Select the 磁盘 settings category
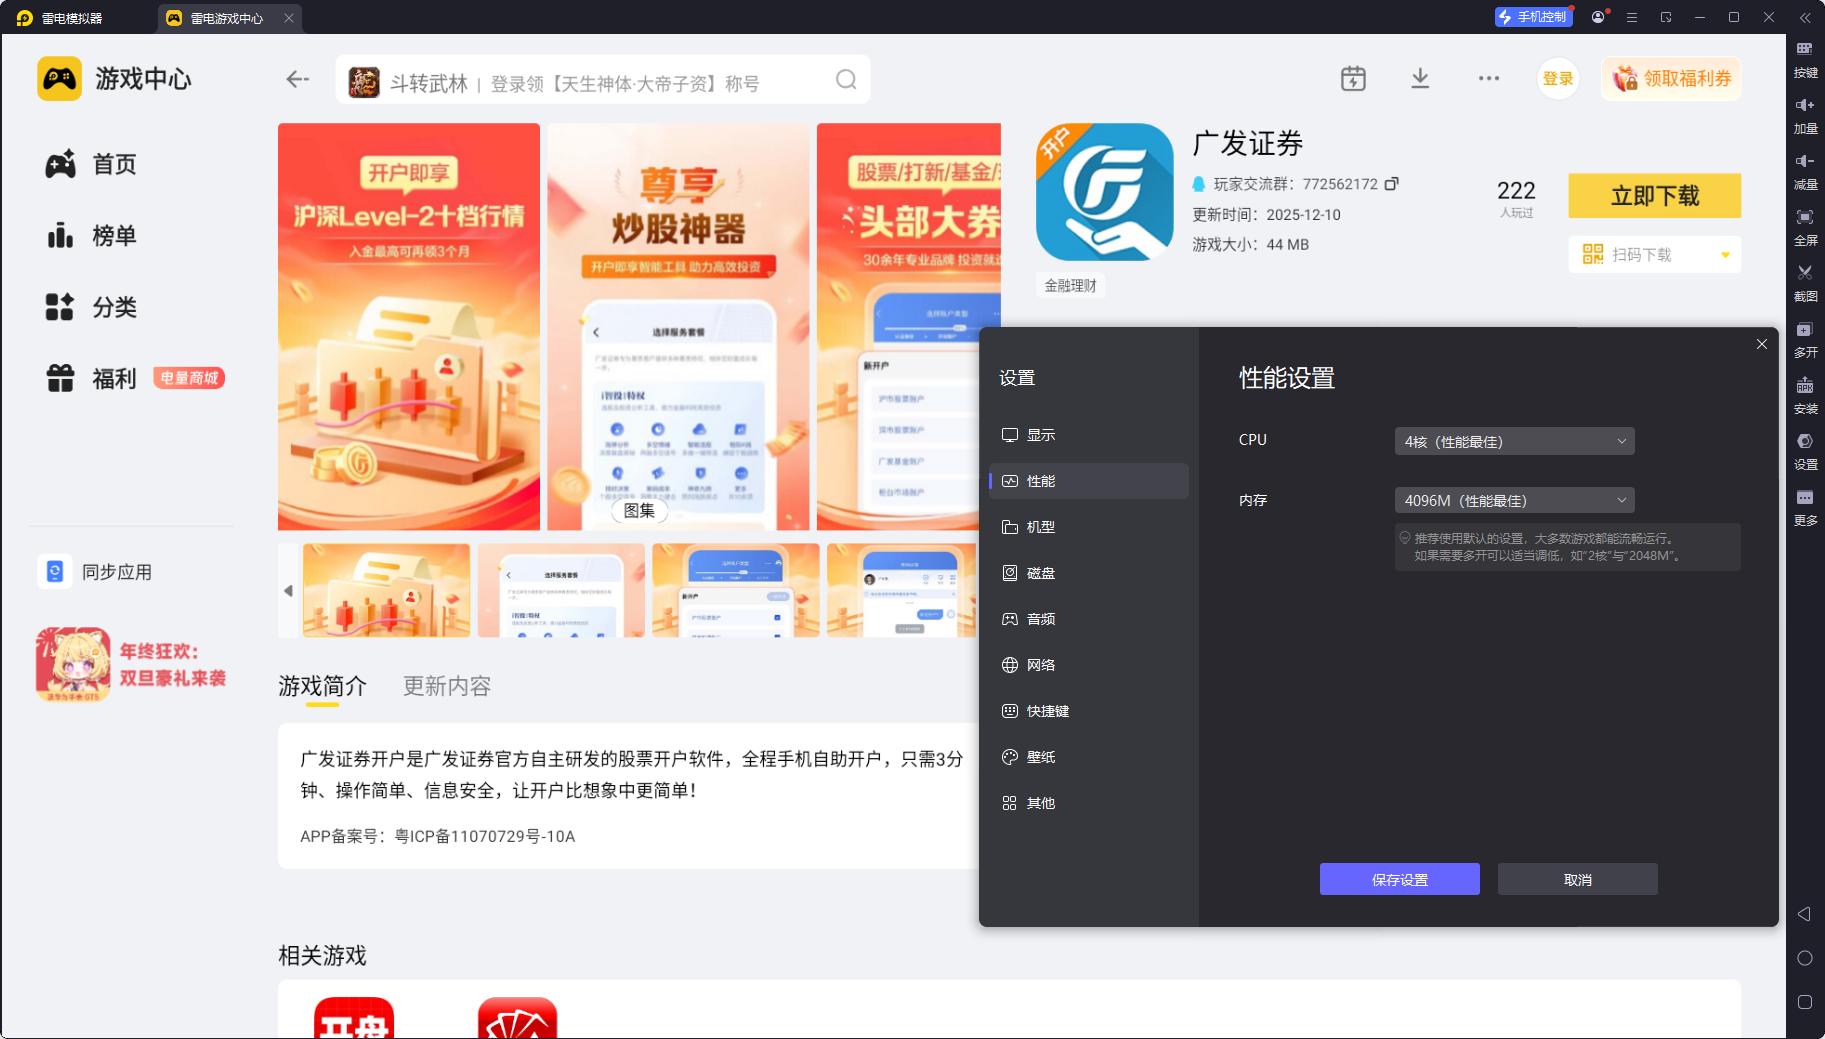Image resolution: width=1825 pixels, height=1039 pixels. (1040, 573)
